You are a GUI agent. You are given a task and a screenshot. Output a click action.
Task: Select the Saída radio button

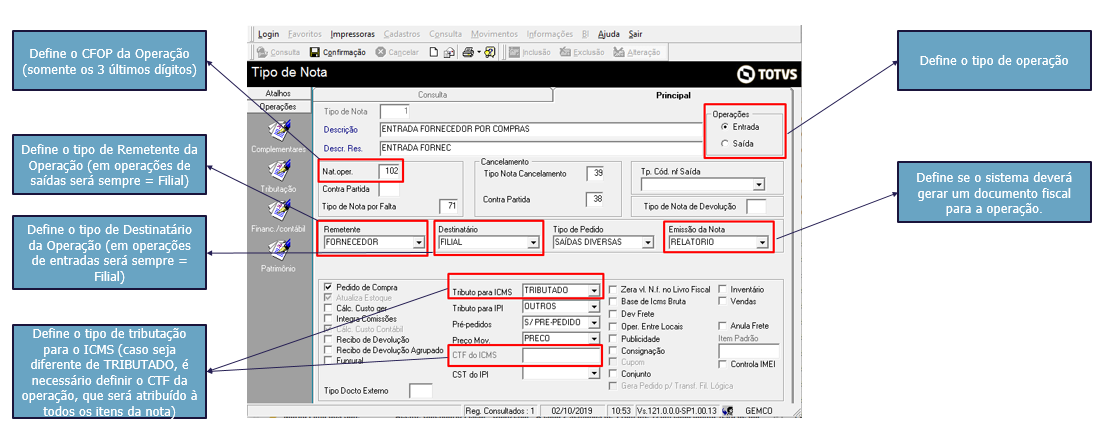point(724,143)
